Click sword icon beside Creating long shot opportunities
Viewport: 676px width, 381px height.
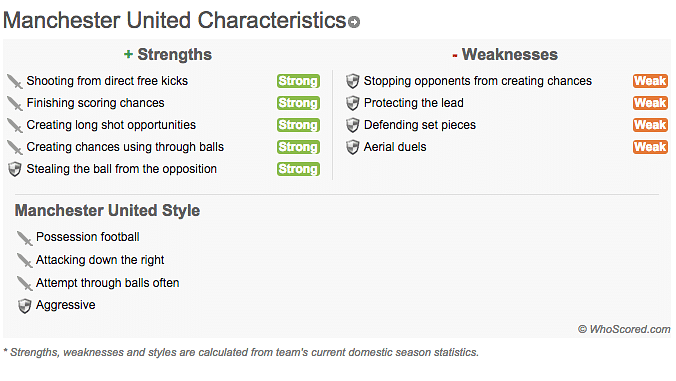[15, 125]
